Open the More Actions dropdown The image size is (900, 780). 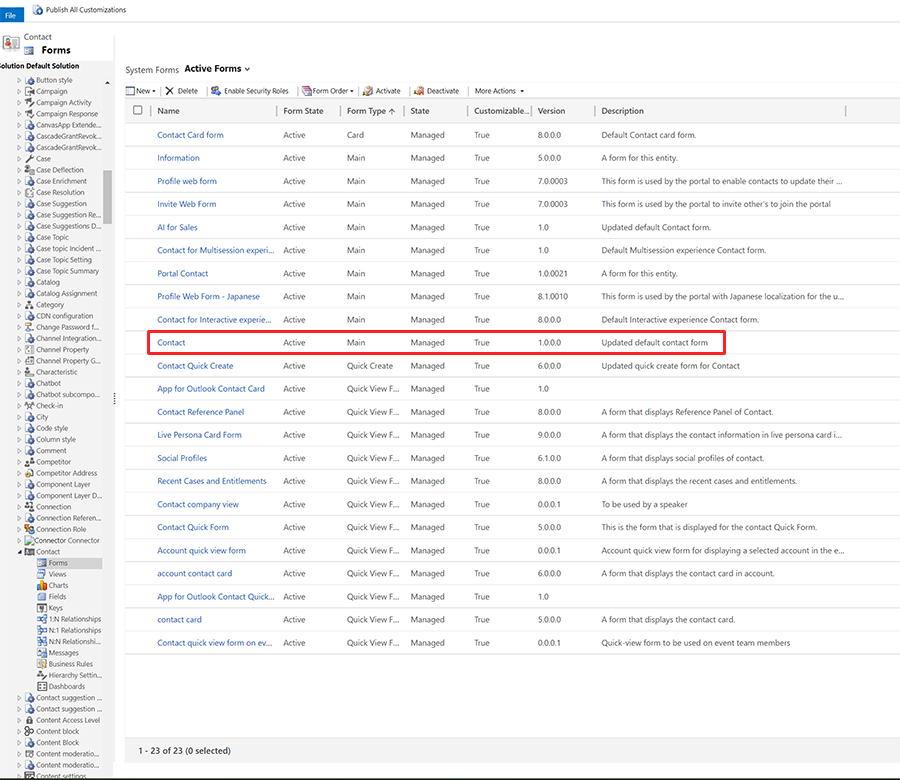click(x=496, y=90)
